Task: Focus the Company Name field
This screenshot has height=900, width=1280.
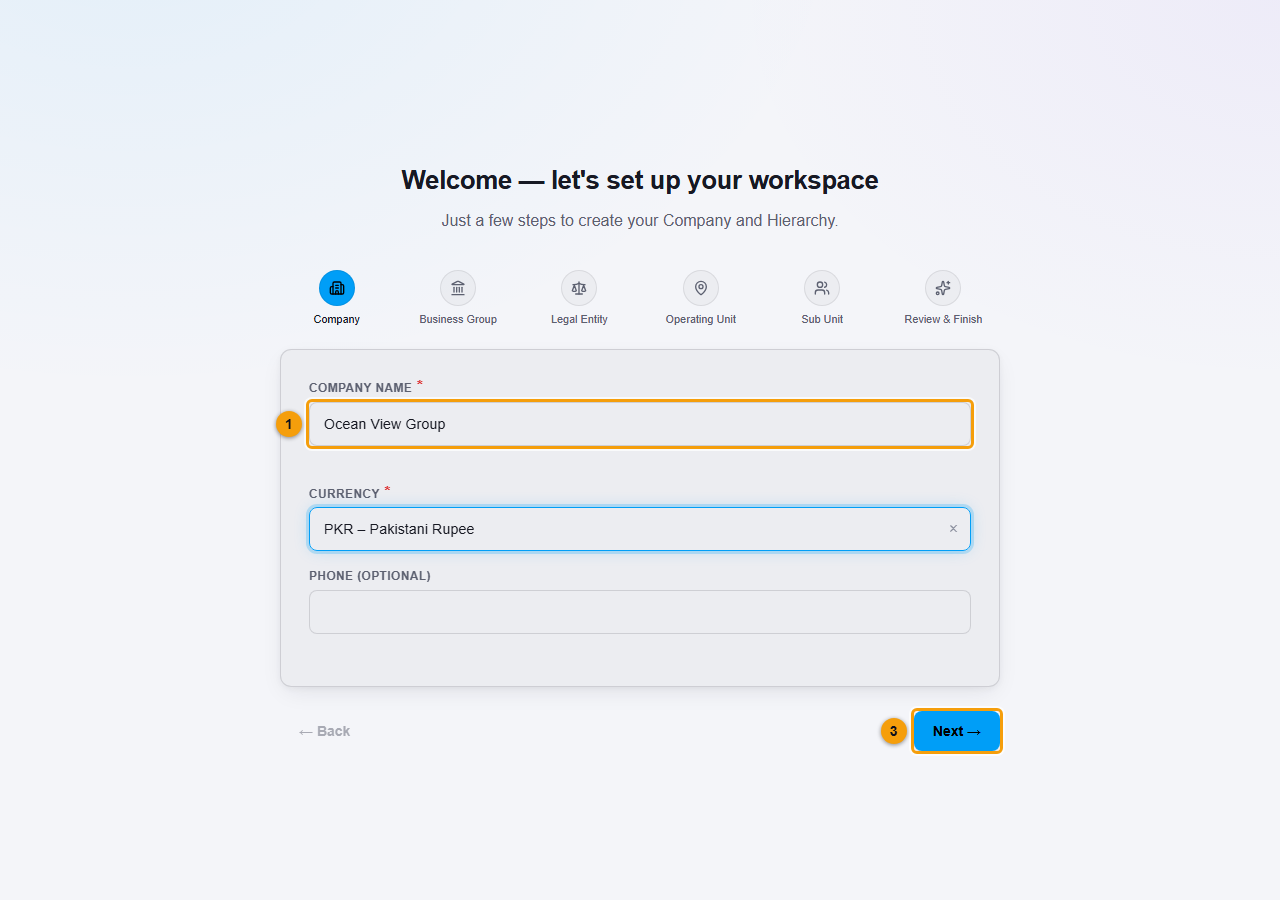Action: click(640, 424)
